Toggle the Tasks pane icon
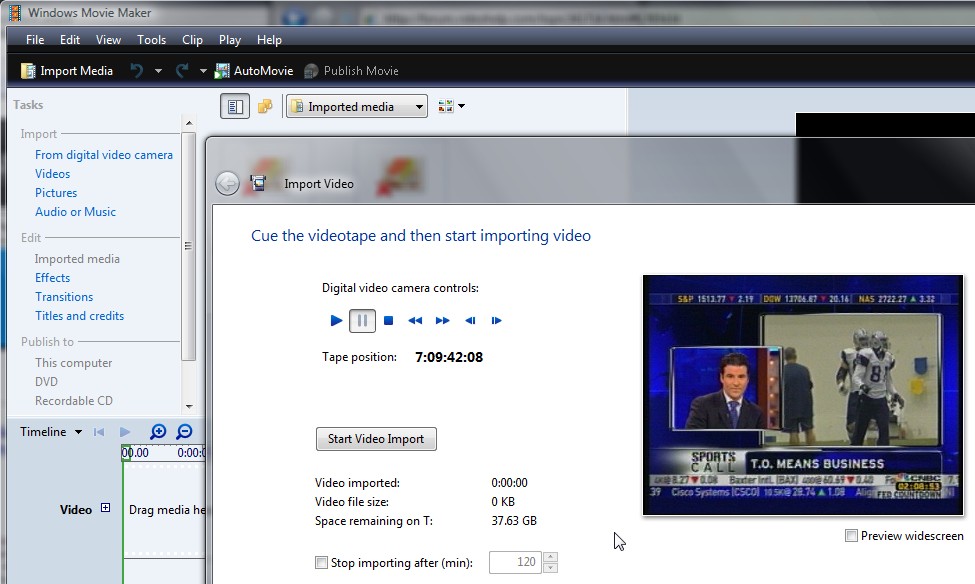The image size is (975, 584). pos(235,106)
